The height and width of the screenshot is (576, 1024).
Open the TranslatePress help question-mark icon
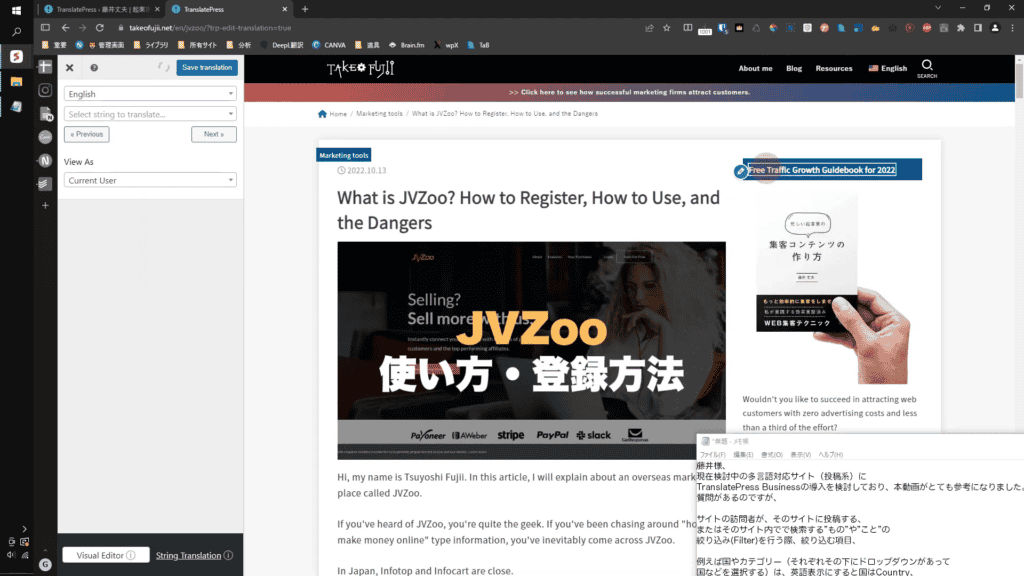coord(94,68)
